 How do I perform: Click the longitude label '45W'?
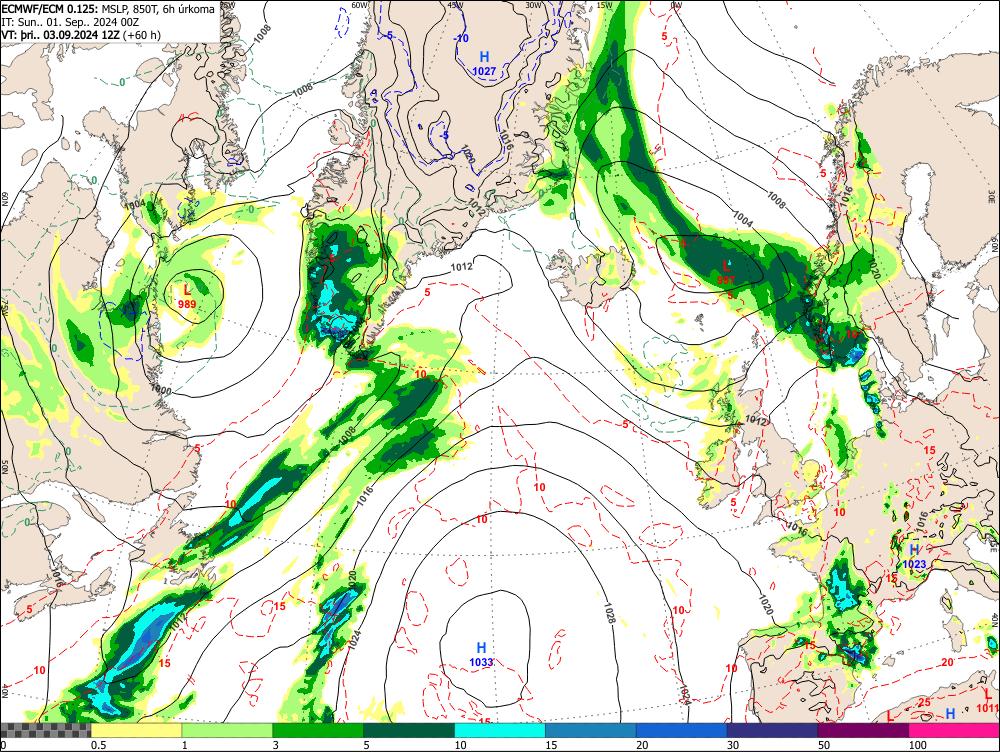455,5
